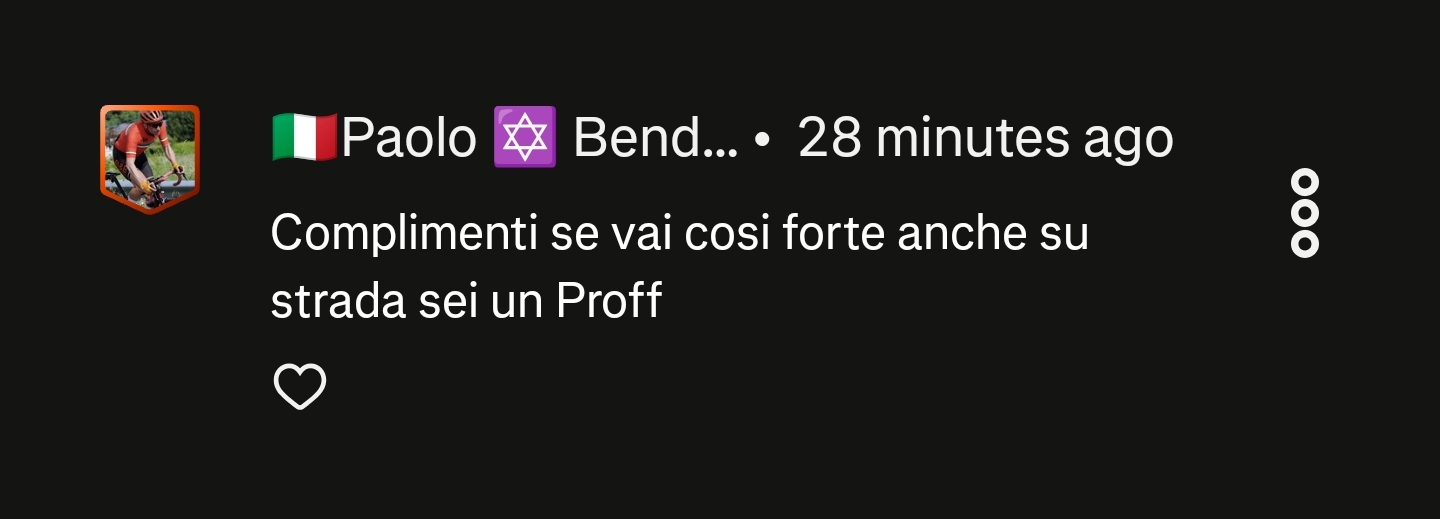Click the Italian flag emoji in username
Viewport: 1440px width, 519px height.
click(305, 139)
